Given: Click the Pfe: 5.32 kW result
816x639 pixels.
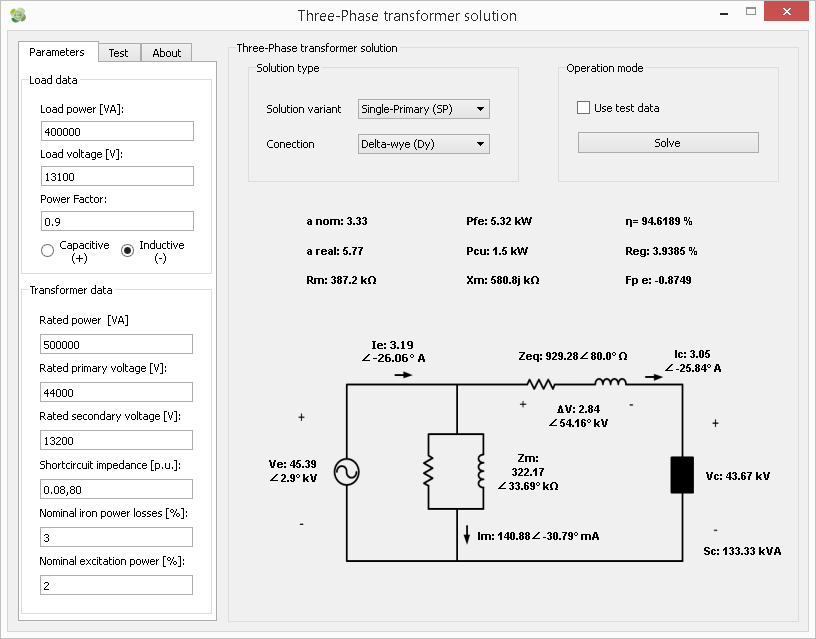Looking at the screenshot, I should pos(499,221).
